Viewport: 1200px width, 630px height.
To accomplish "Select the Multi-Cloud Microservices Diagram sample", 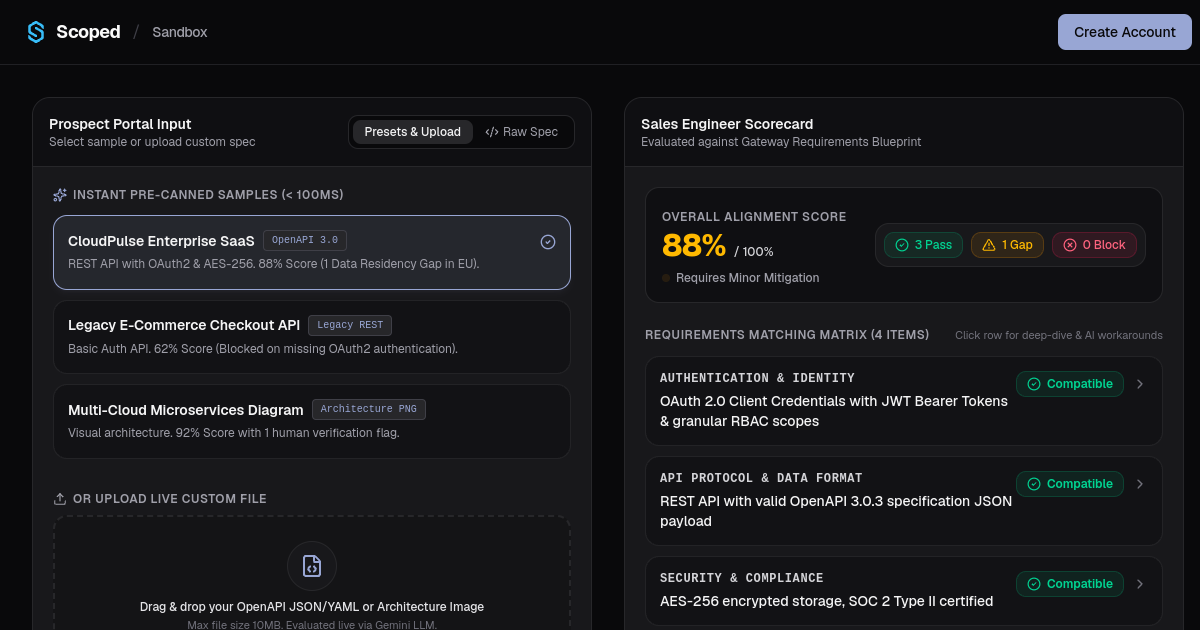I will [312, 421].
